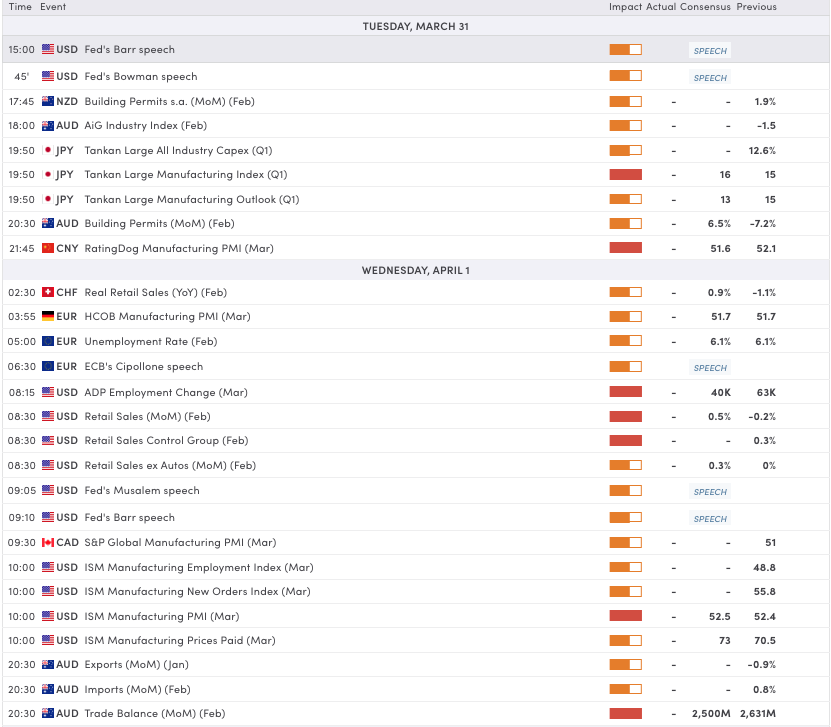This screenshot has width=831, height=727.
Task: Click the German flag next to HCOB Manufacturing PMI
Action: click(48, 316)
